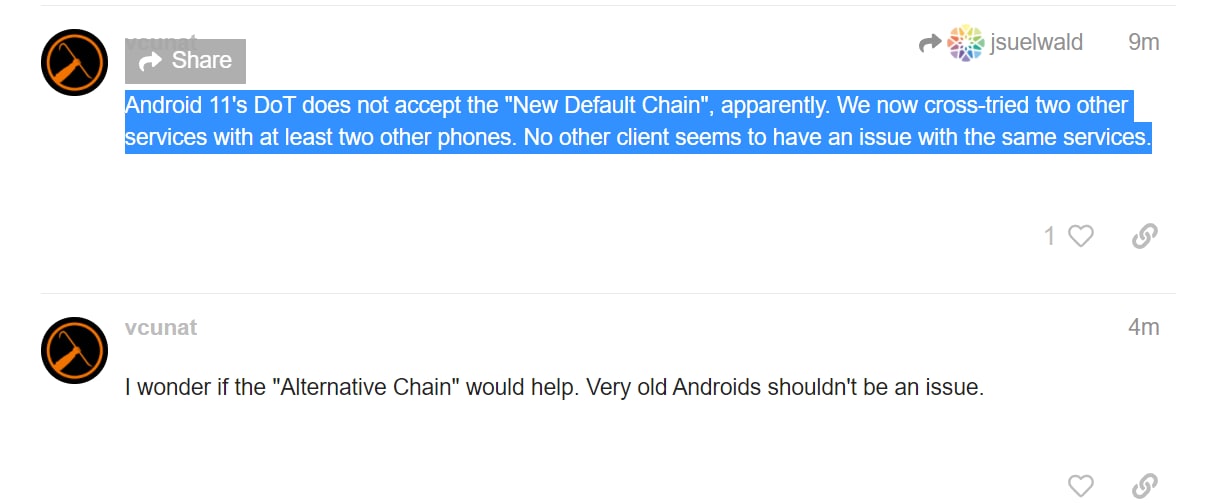Screen dimensions: 1230x503
Task: Copy link icon of the second post
Action: [x=1145, y=486]
